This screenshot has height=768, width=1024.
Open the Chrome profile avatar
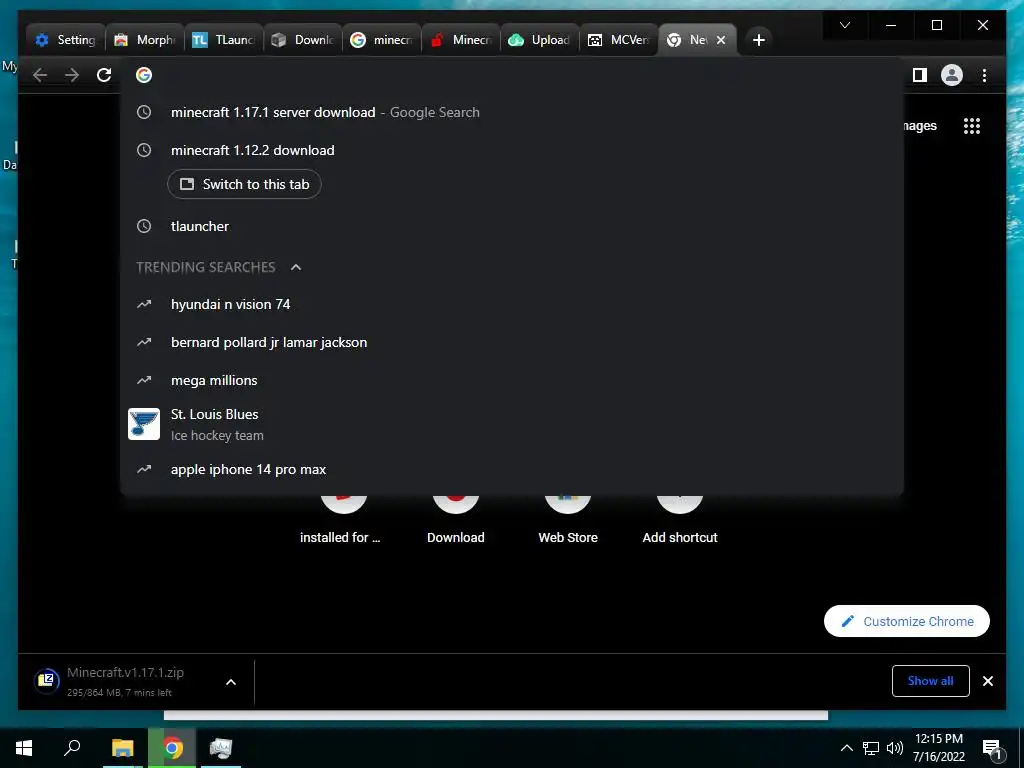[x=952, y=75]
